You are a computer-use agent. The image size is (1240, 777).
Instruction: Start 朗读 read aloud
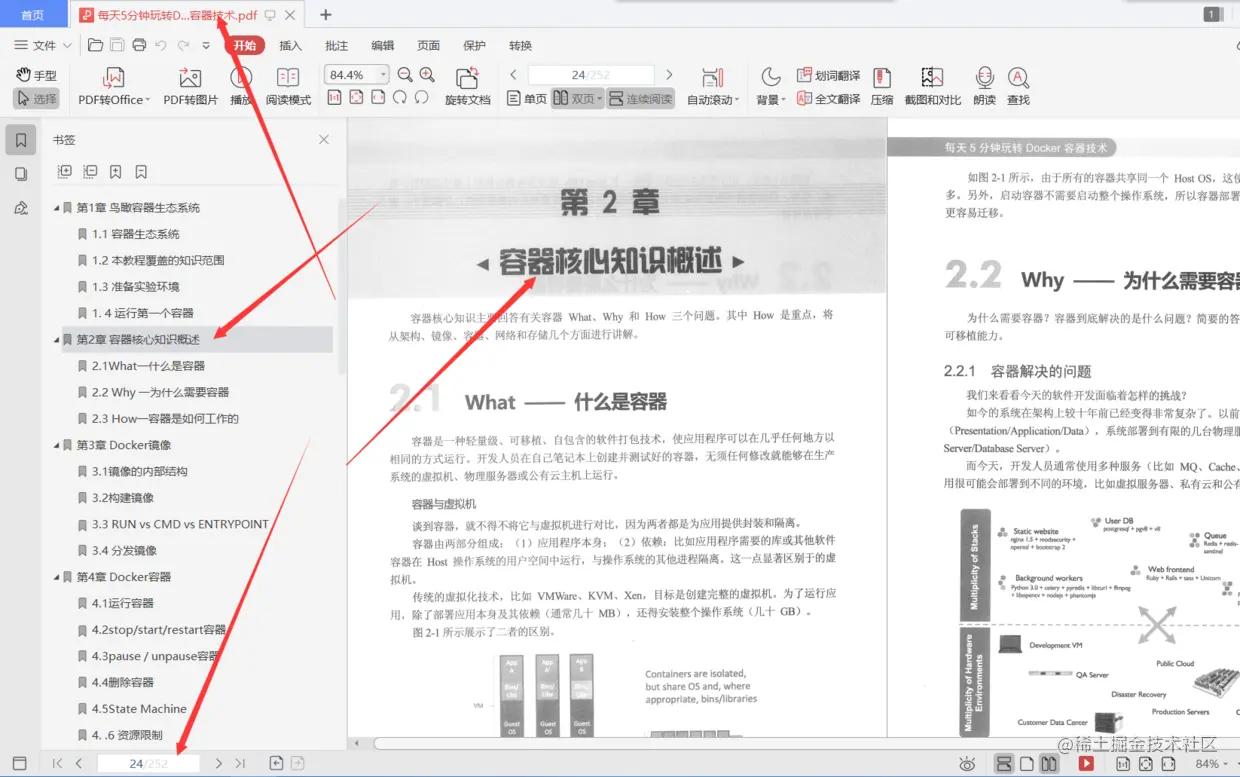pos(985,87)
